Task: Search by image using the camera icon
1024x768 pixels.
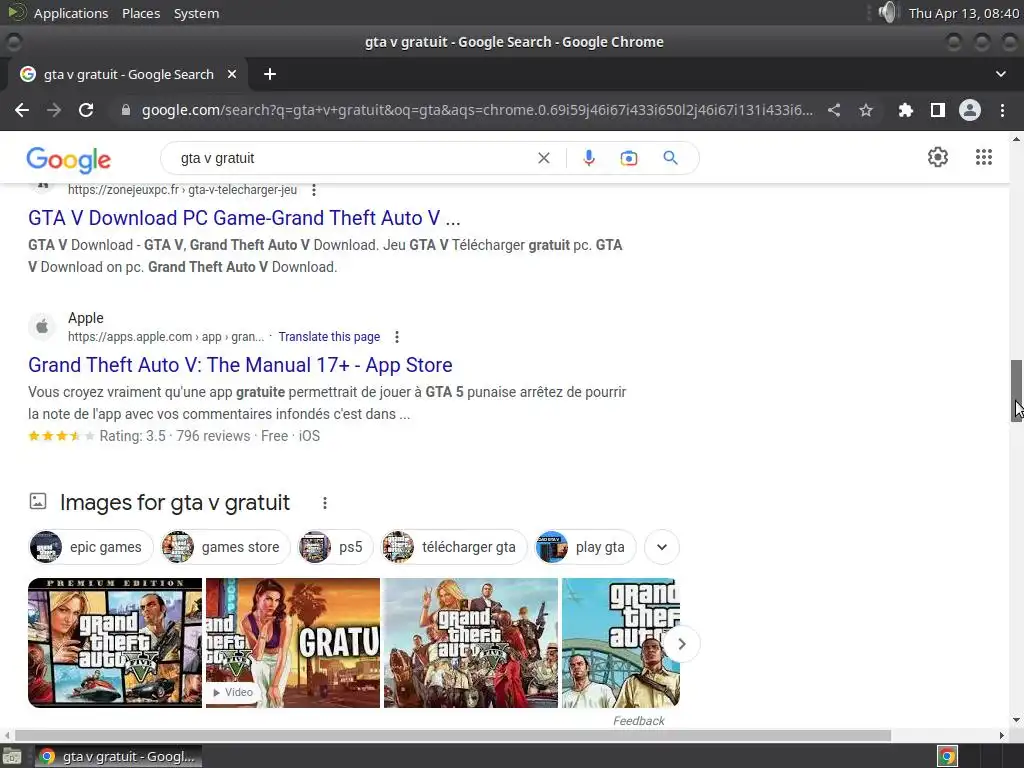Action: click(x=629, y=158)
